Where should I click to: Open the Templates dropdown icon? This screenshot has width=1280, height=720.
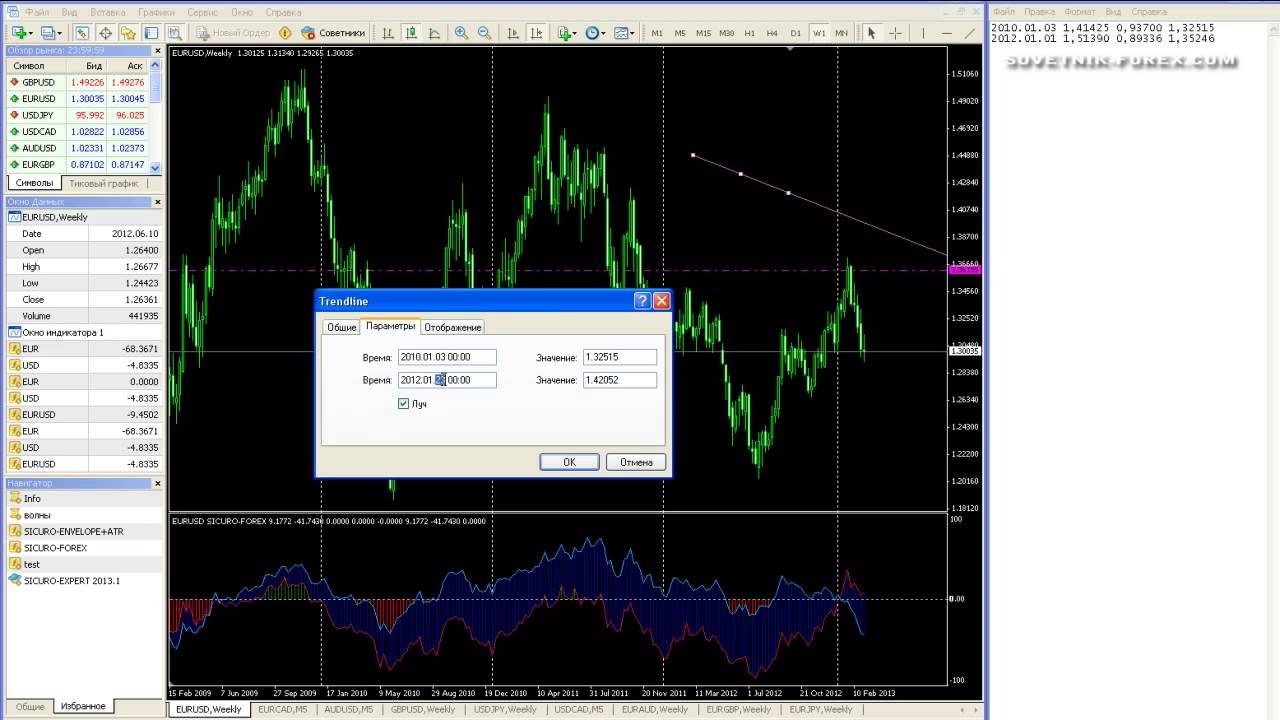click(623, 33)
